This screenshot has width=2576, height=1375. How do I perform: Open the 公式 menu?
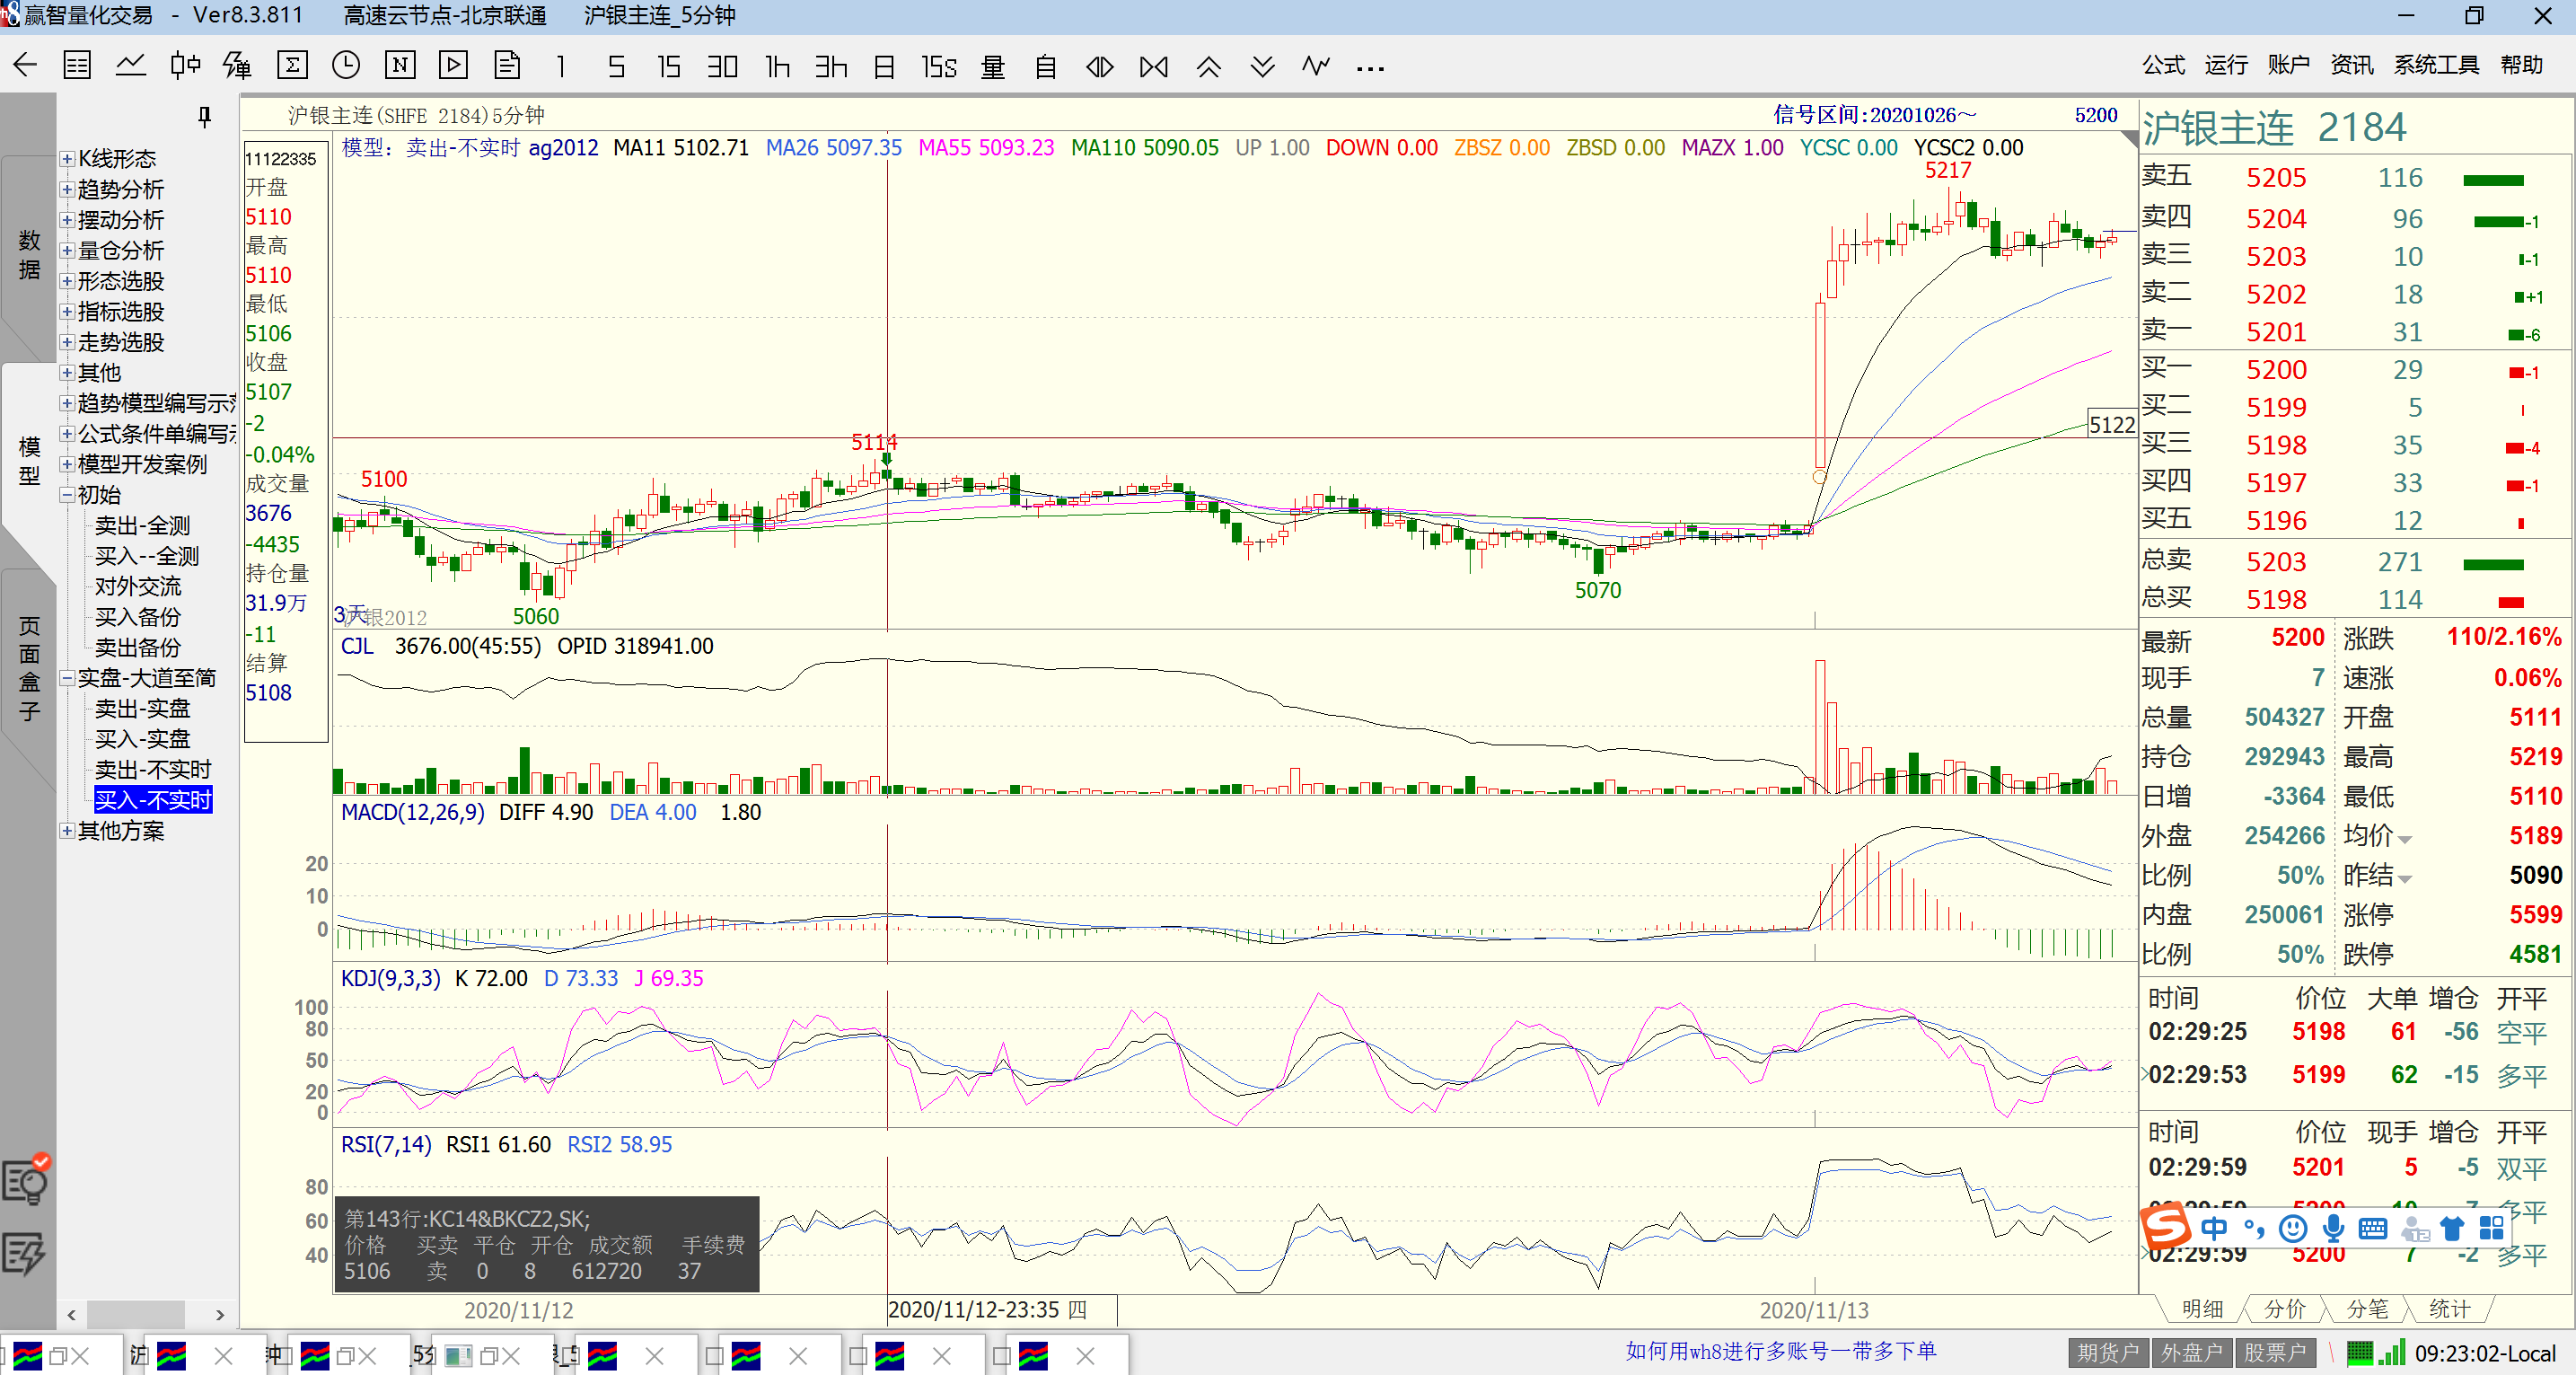click(x=2163, y=65)
